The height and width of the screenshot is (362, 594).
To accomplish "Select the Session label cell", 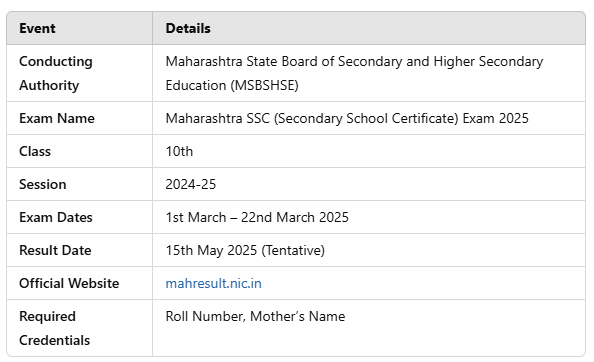I will click(x=80, y=184).
